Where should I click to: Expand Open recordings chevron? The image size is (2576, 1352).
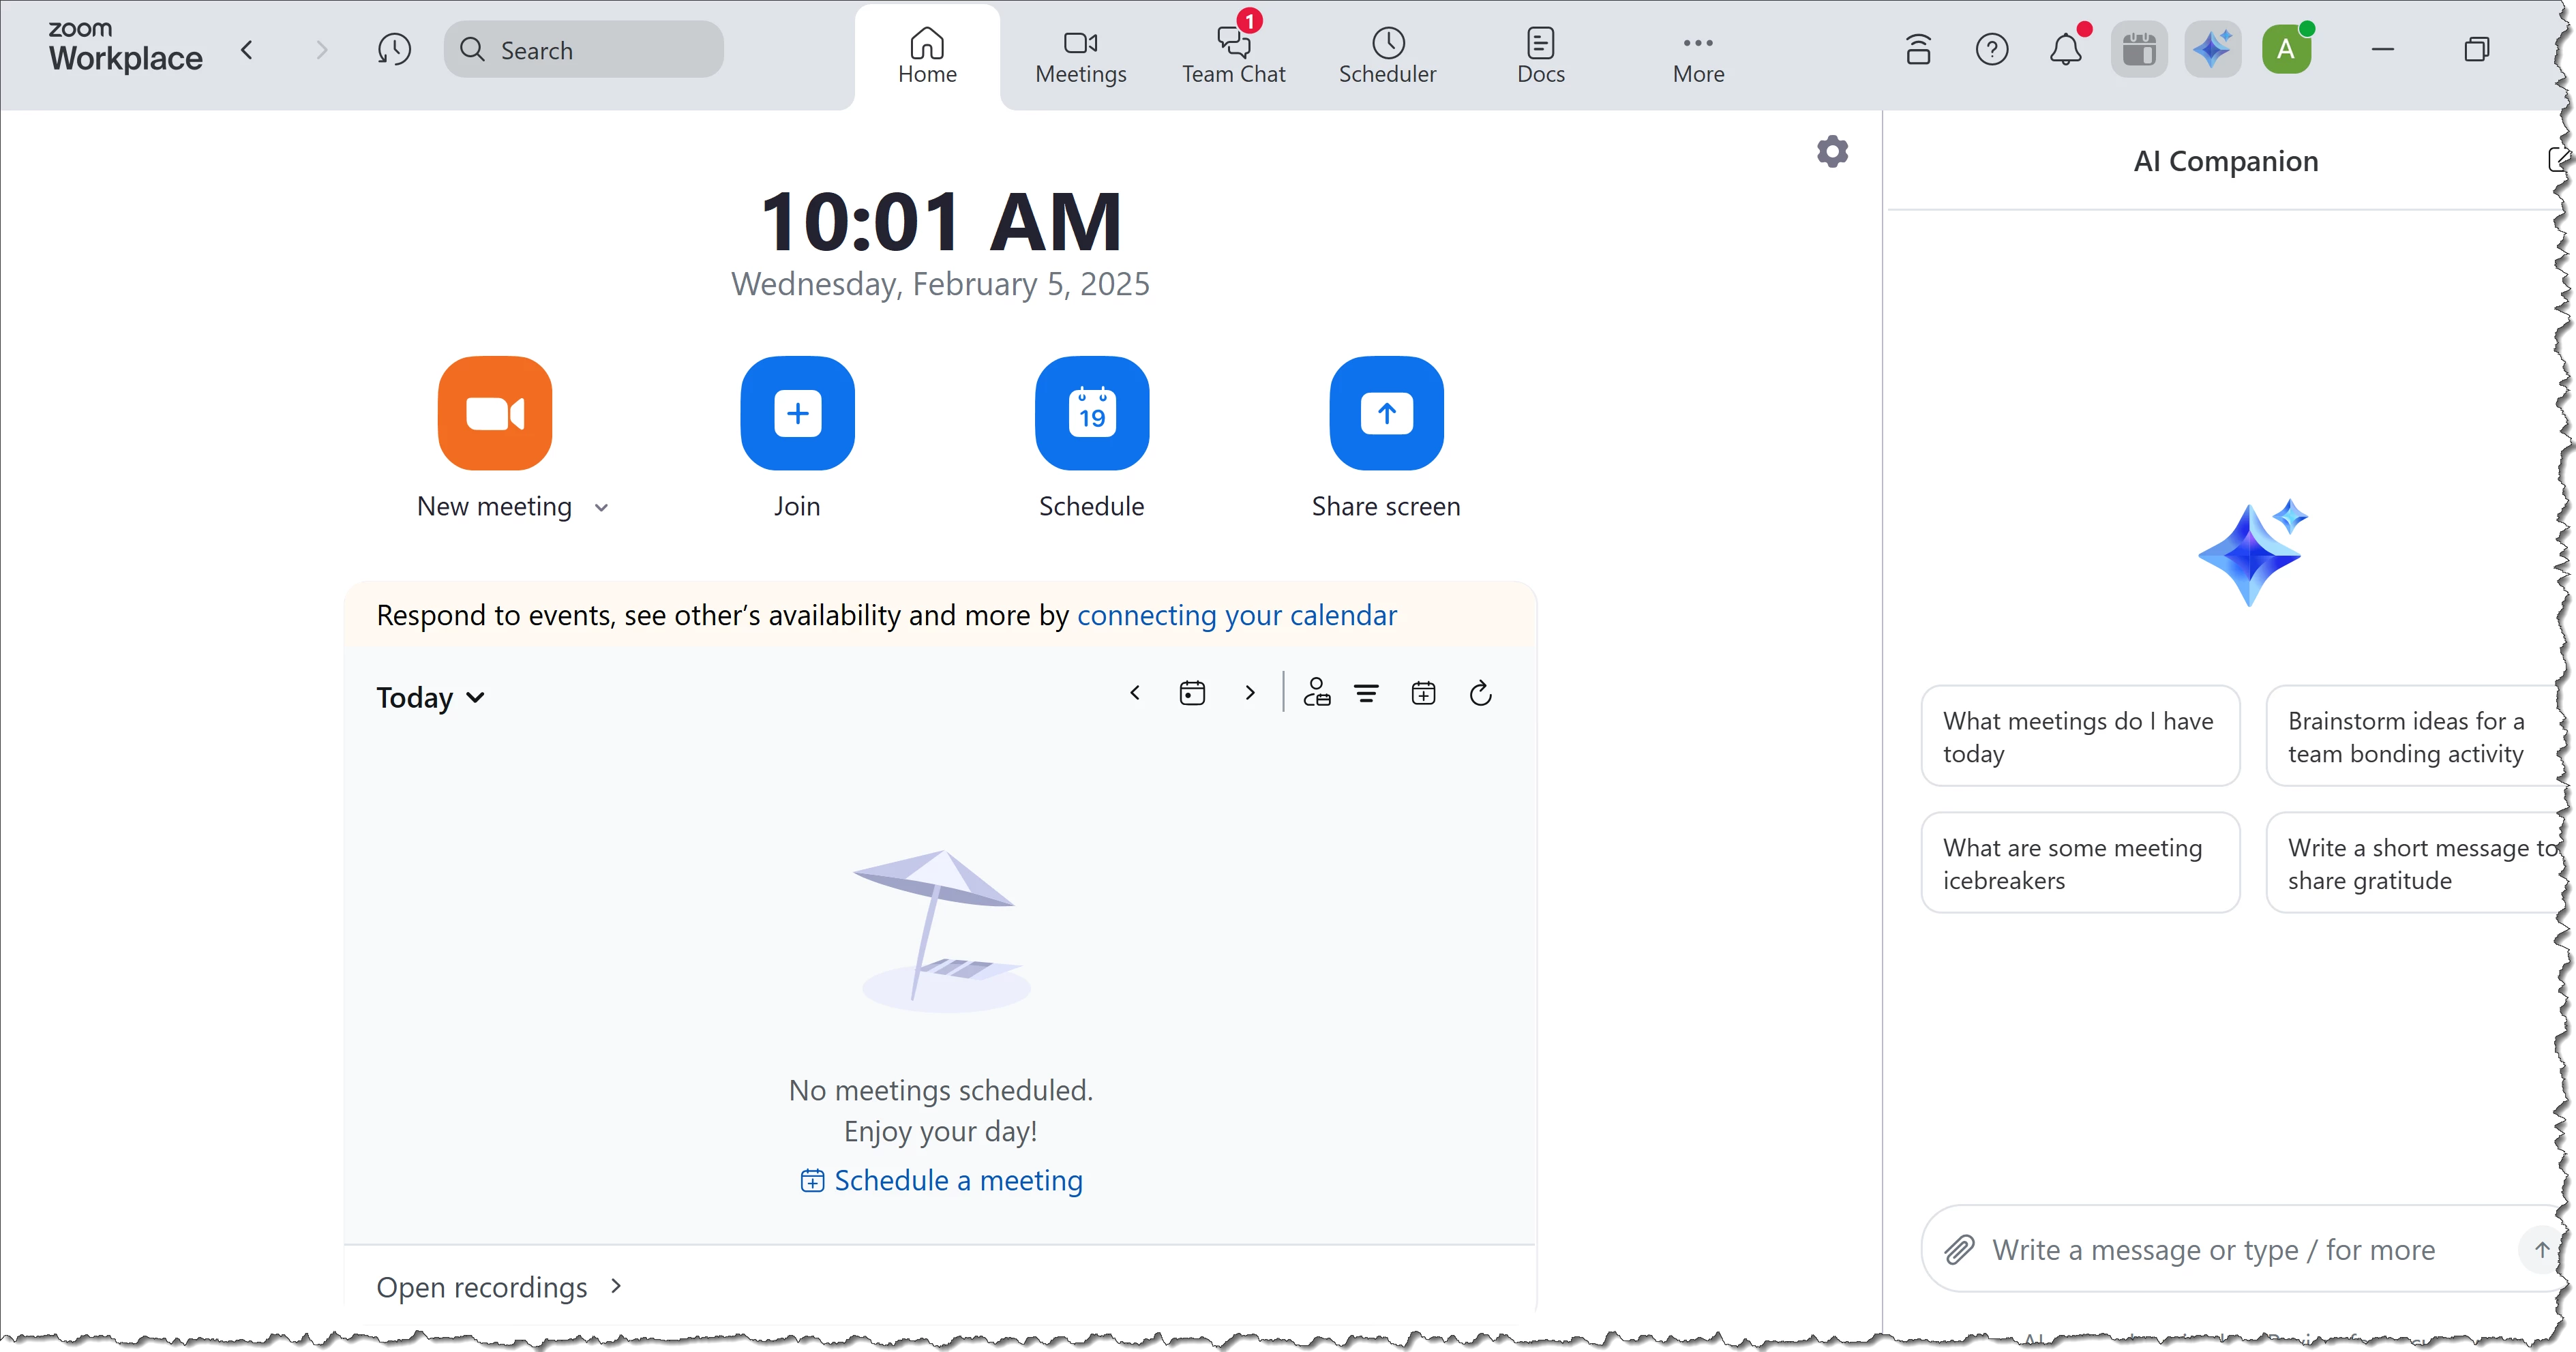(616, 1286)
